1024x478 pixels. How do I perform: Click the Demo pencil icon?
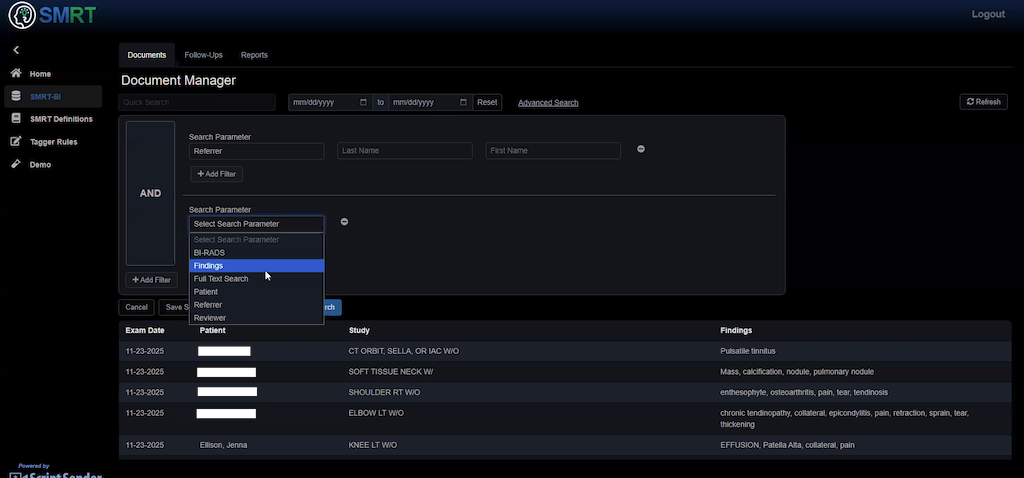(16, 164)
